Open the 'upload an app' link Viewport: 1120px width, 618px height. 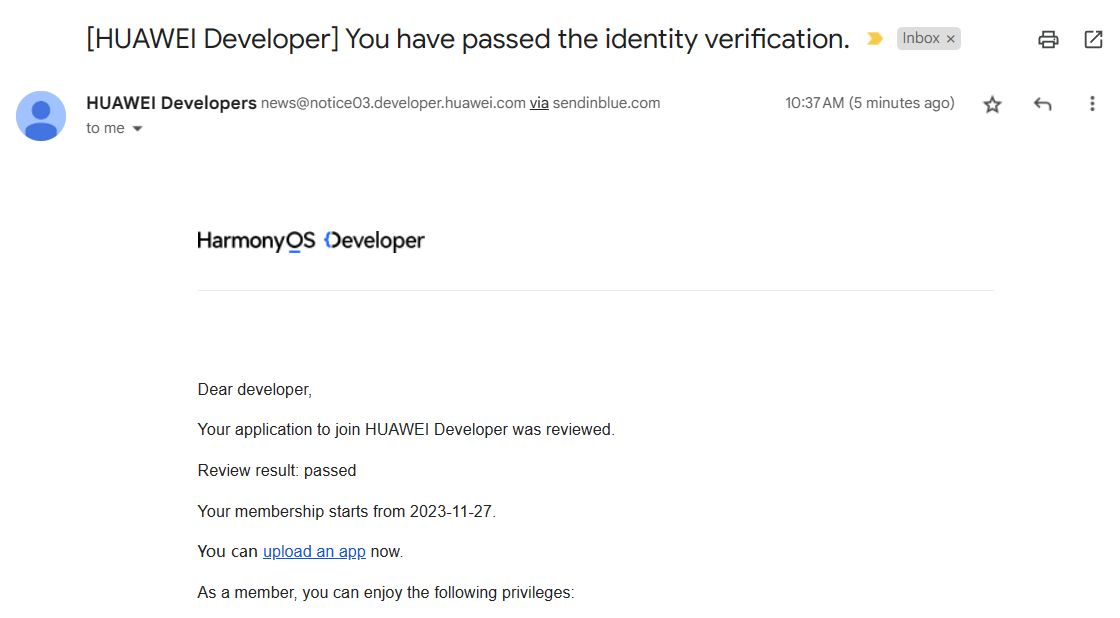tap(314, 552)
